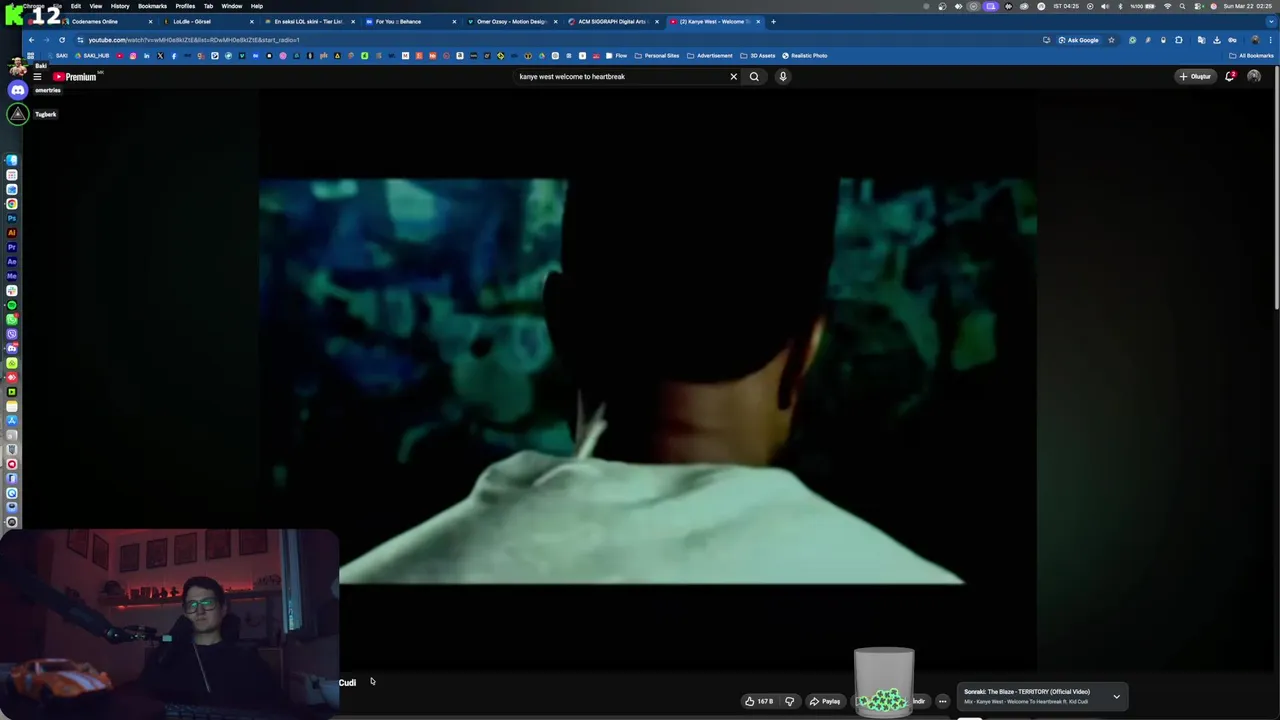Launch Media Encoder from the dock
The image size is (1280, 720).
tap(12, 276)
